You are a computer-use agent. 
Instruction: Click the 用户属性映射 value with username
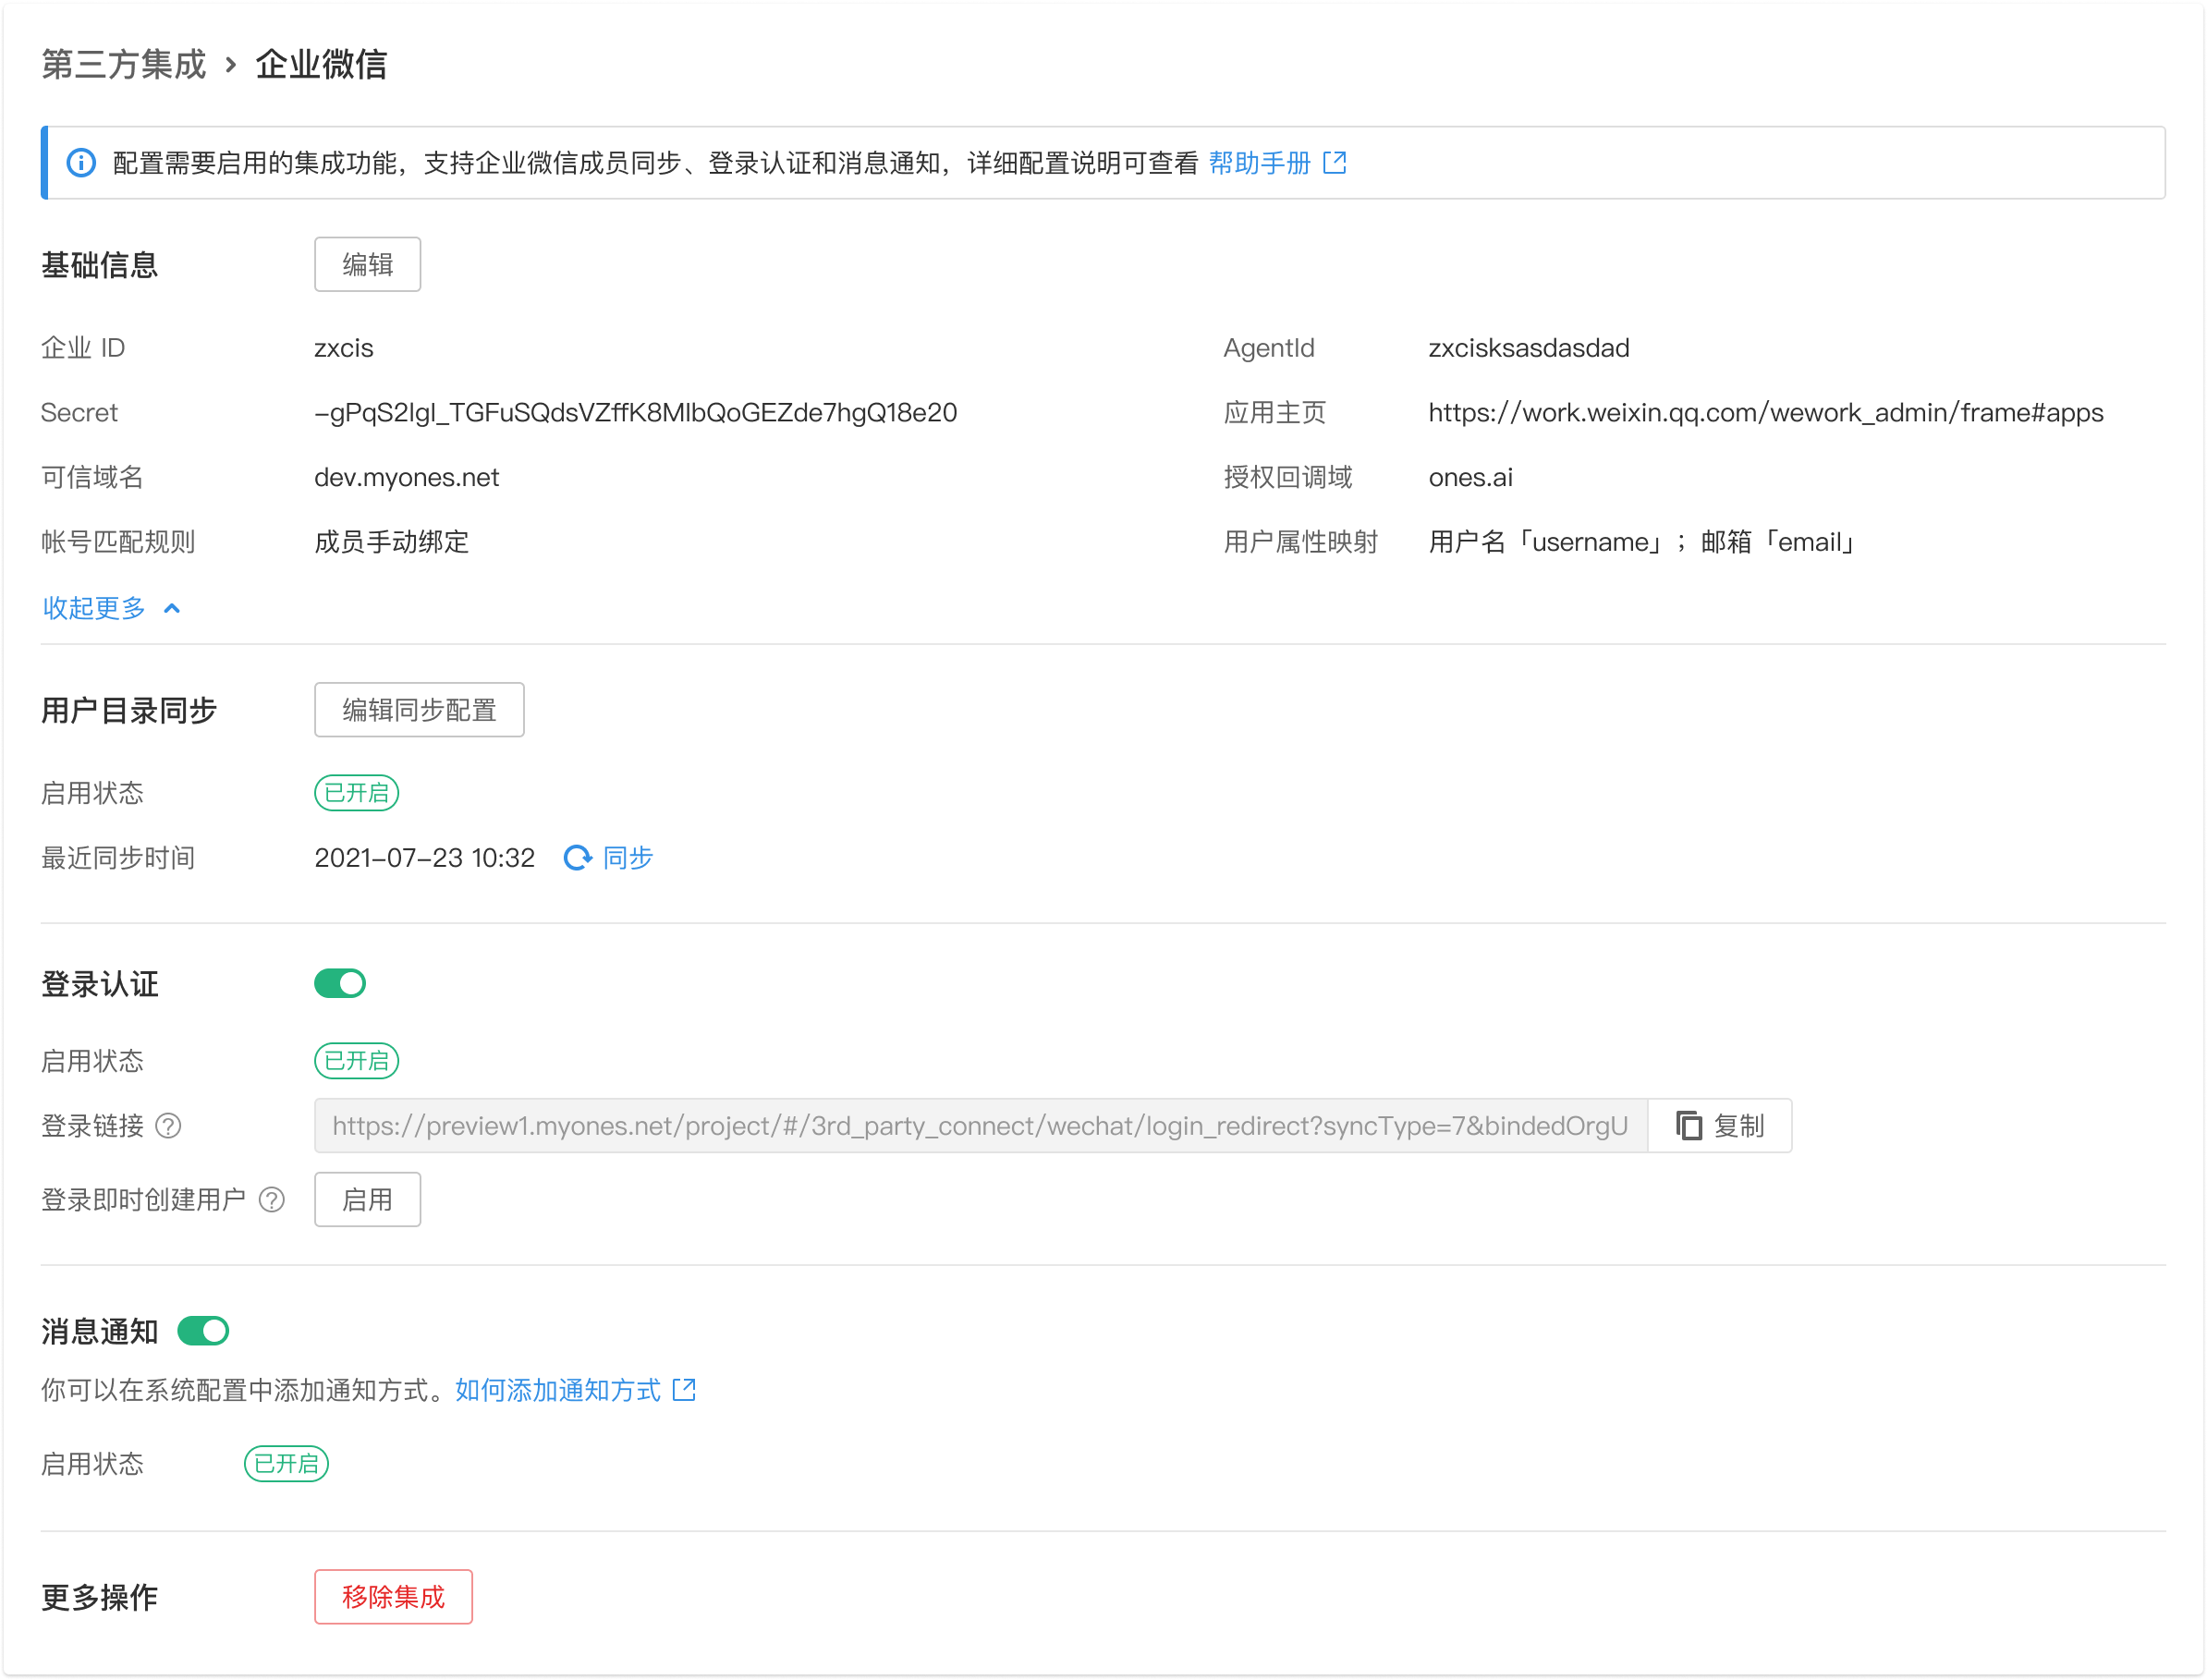[x=1643, y=542]
